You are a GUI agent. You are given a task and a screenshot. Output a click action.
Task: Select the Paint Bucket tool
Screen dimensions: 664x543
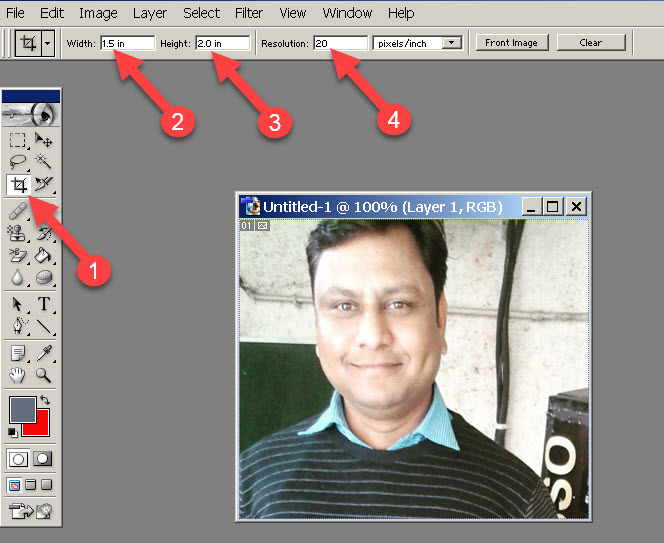(x=43, y=255)
